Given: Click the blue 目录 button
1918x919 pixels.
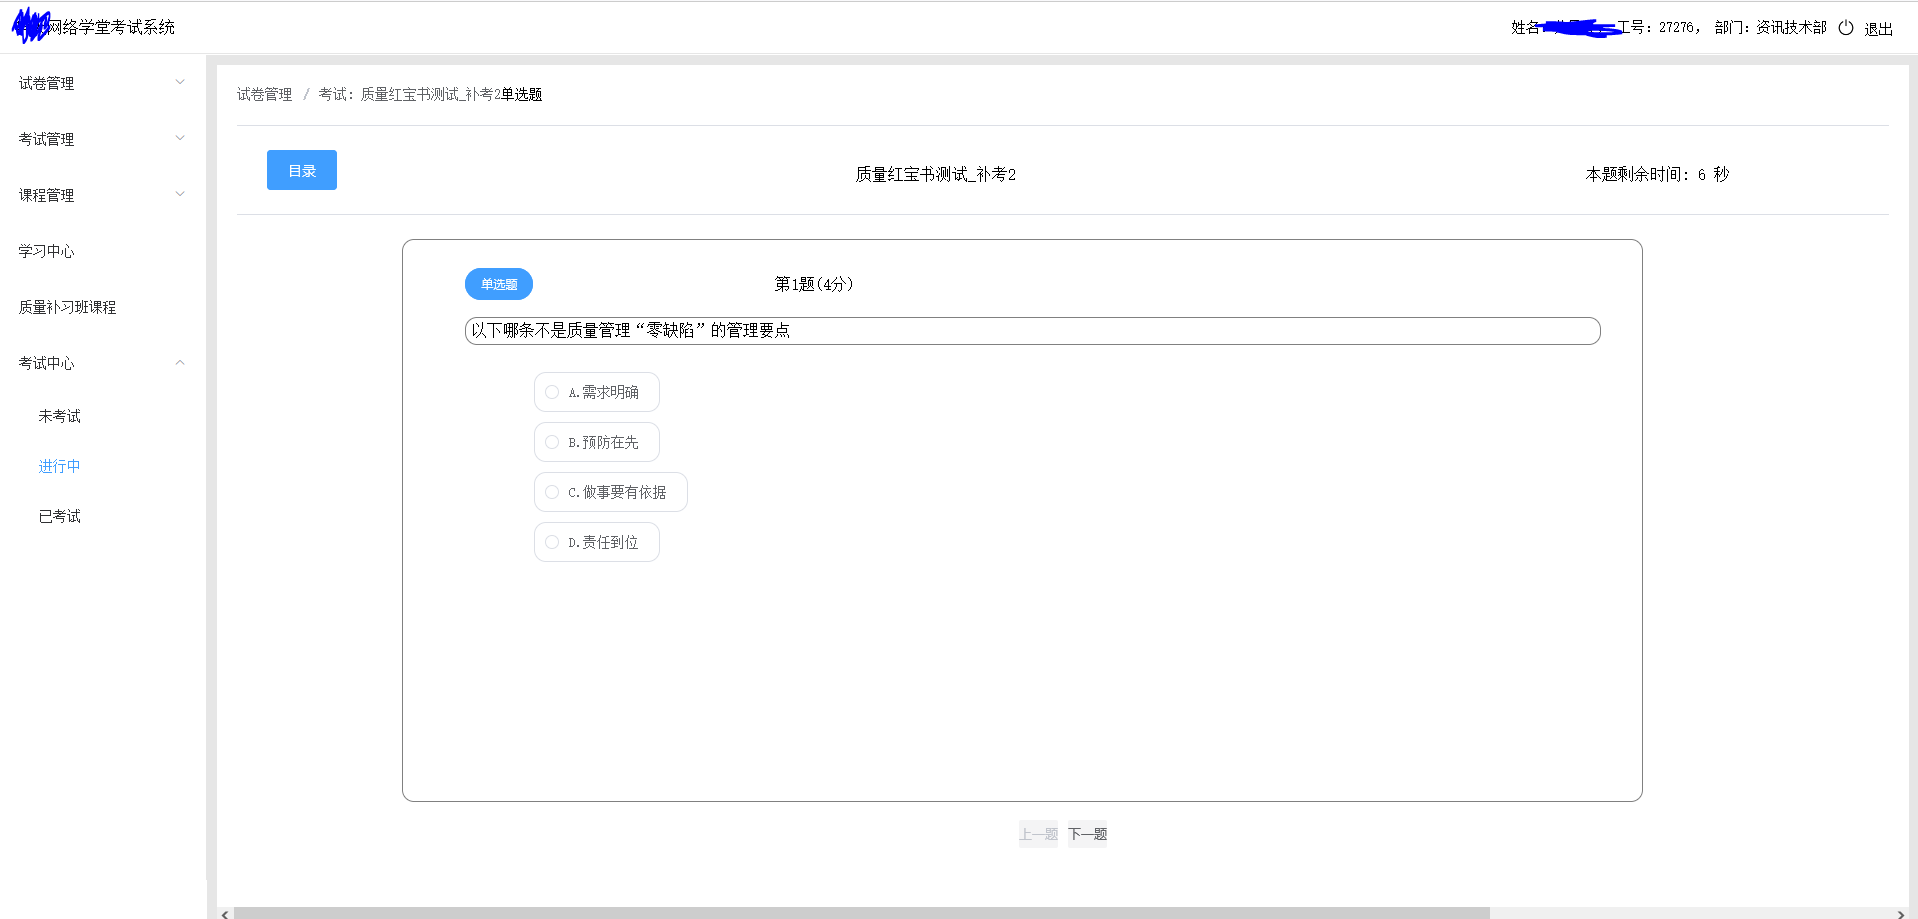Looking at the screenshot, I should 302,170.
